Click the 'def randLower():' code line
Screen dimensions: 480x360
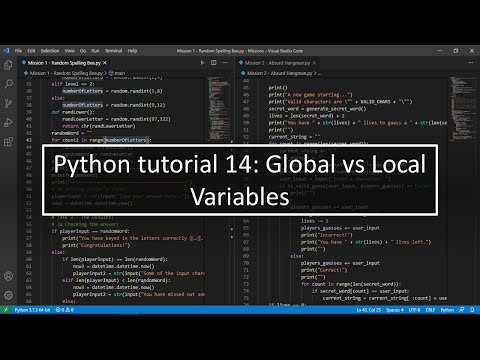click(73, 112)
